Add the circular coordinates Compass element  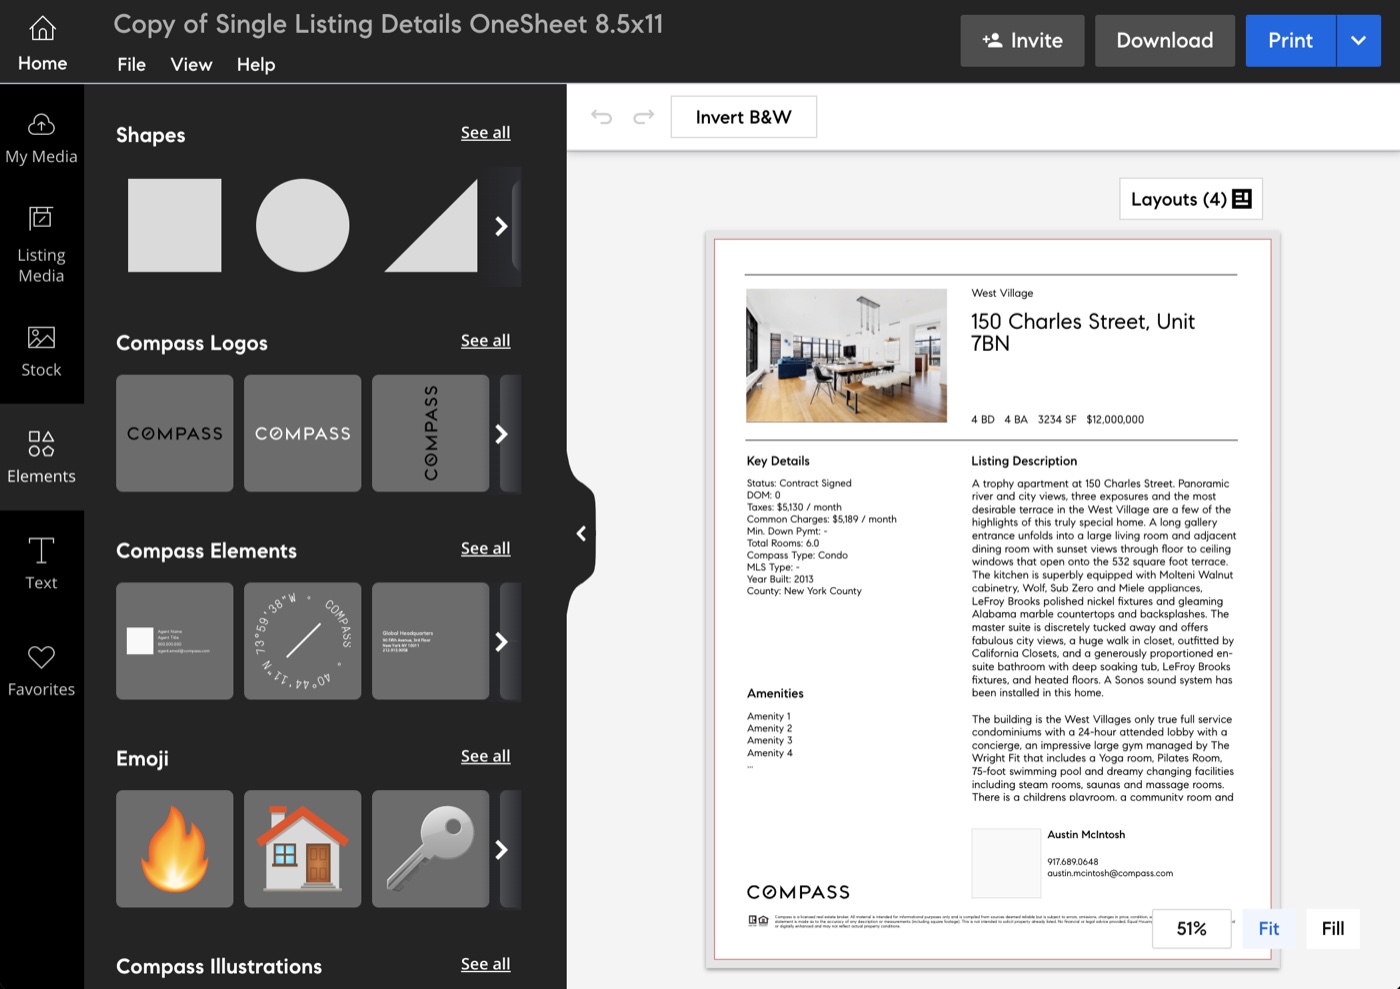click(303, 641)
